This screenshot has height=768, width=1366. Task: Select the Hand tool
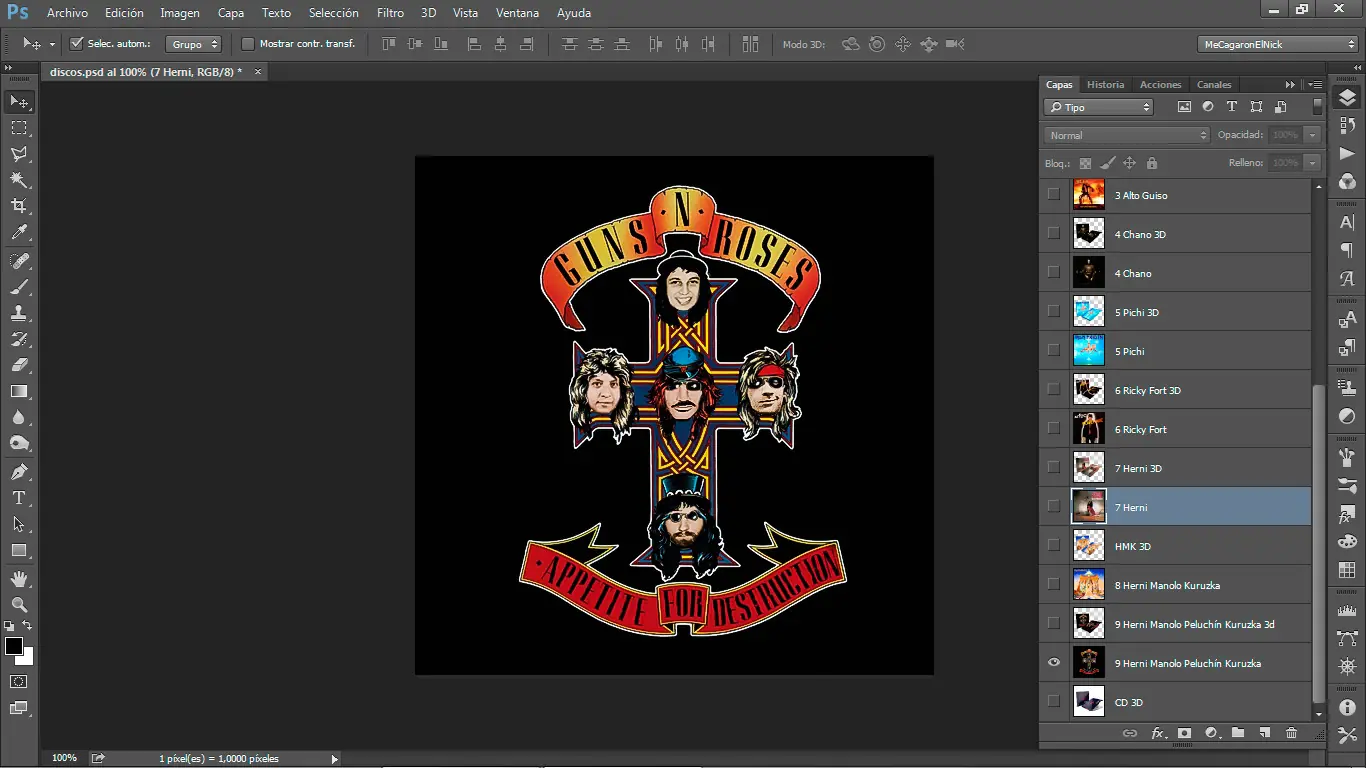(x=19, y=579)
